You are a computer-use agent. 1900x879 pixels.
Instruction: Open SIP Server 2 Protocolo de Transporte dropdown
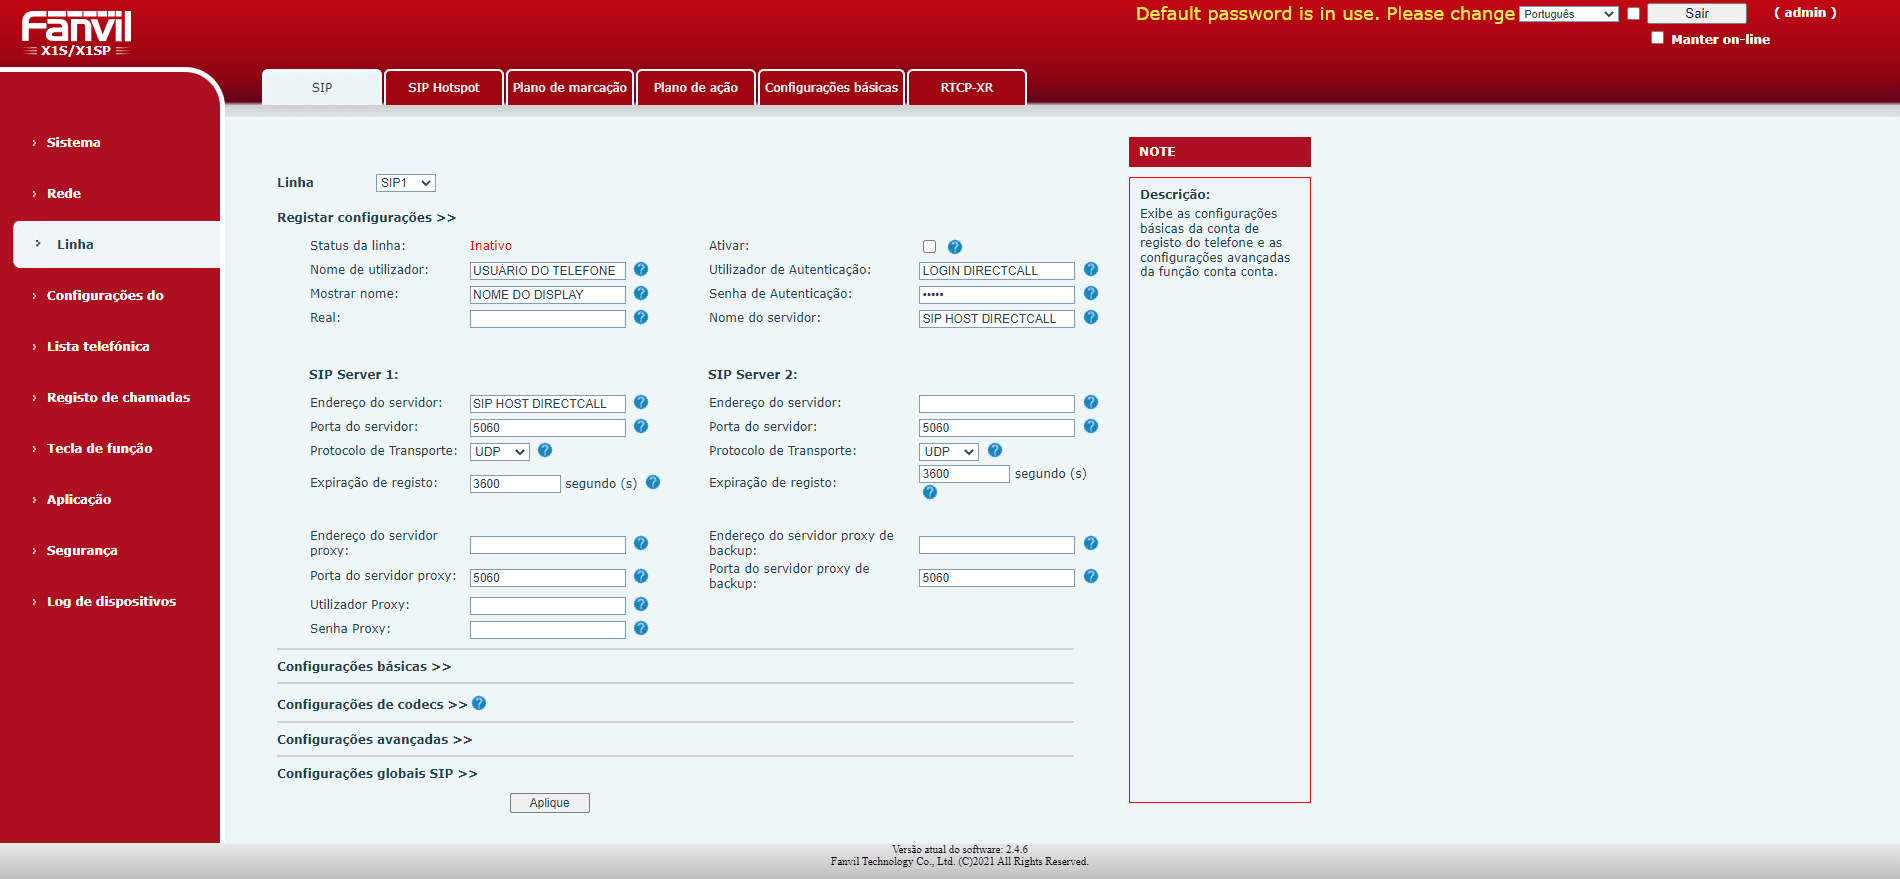tap(949, 452)
